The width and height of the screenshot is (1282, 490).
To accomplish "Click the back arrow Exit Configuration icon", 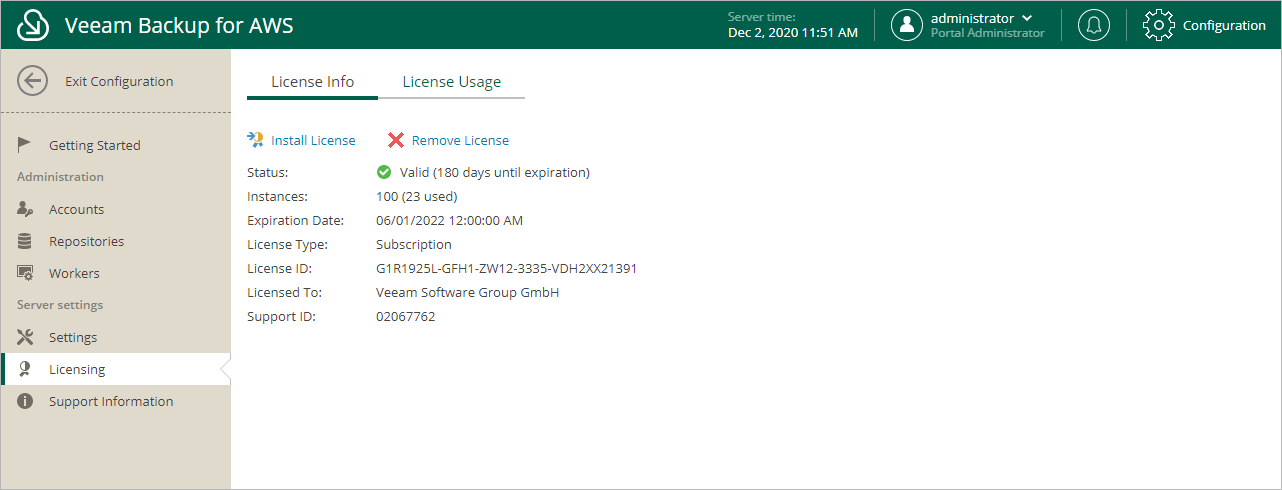I will (33, 82).
